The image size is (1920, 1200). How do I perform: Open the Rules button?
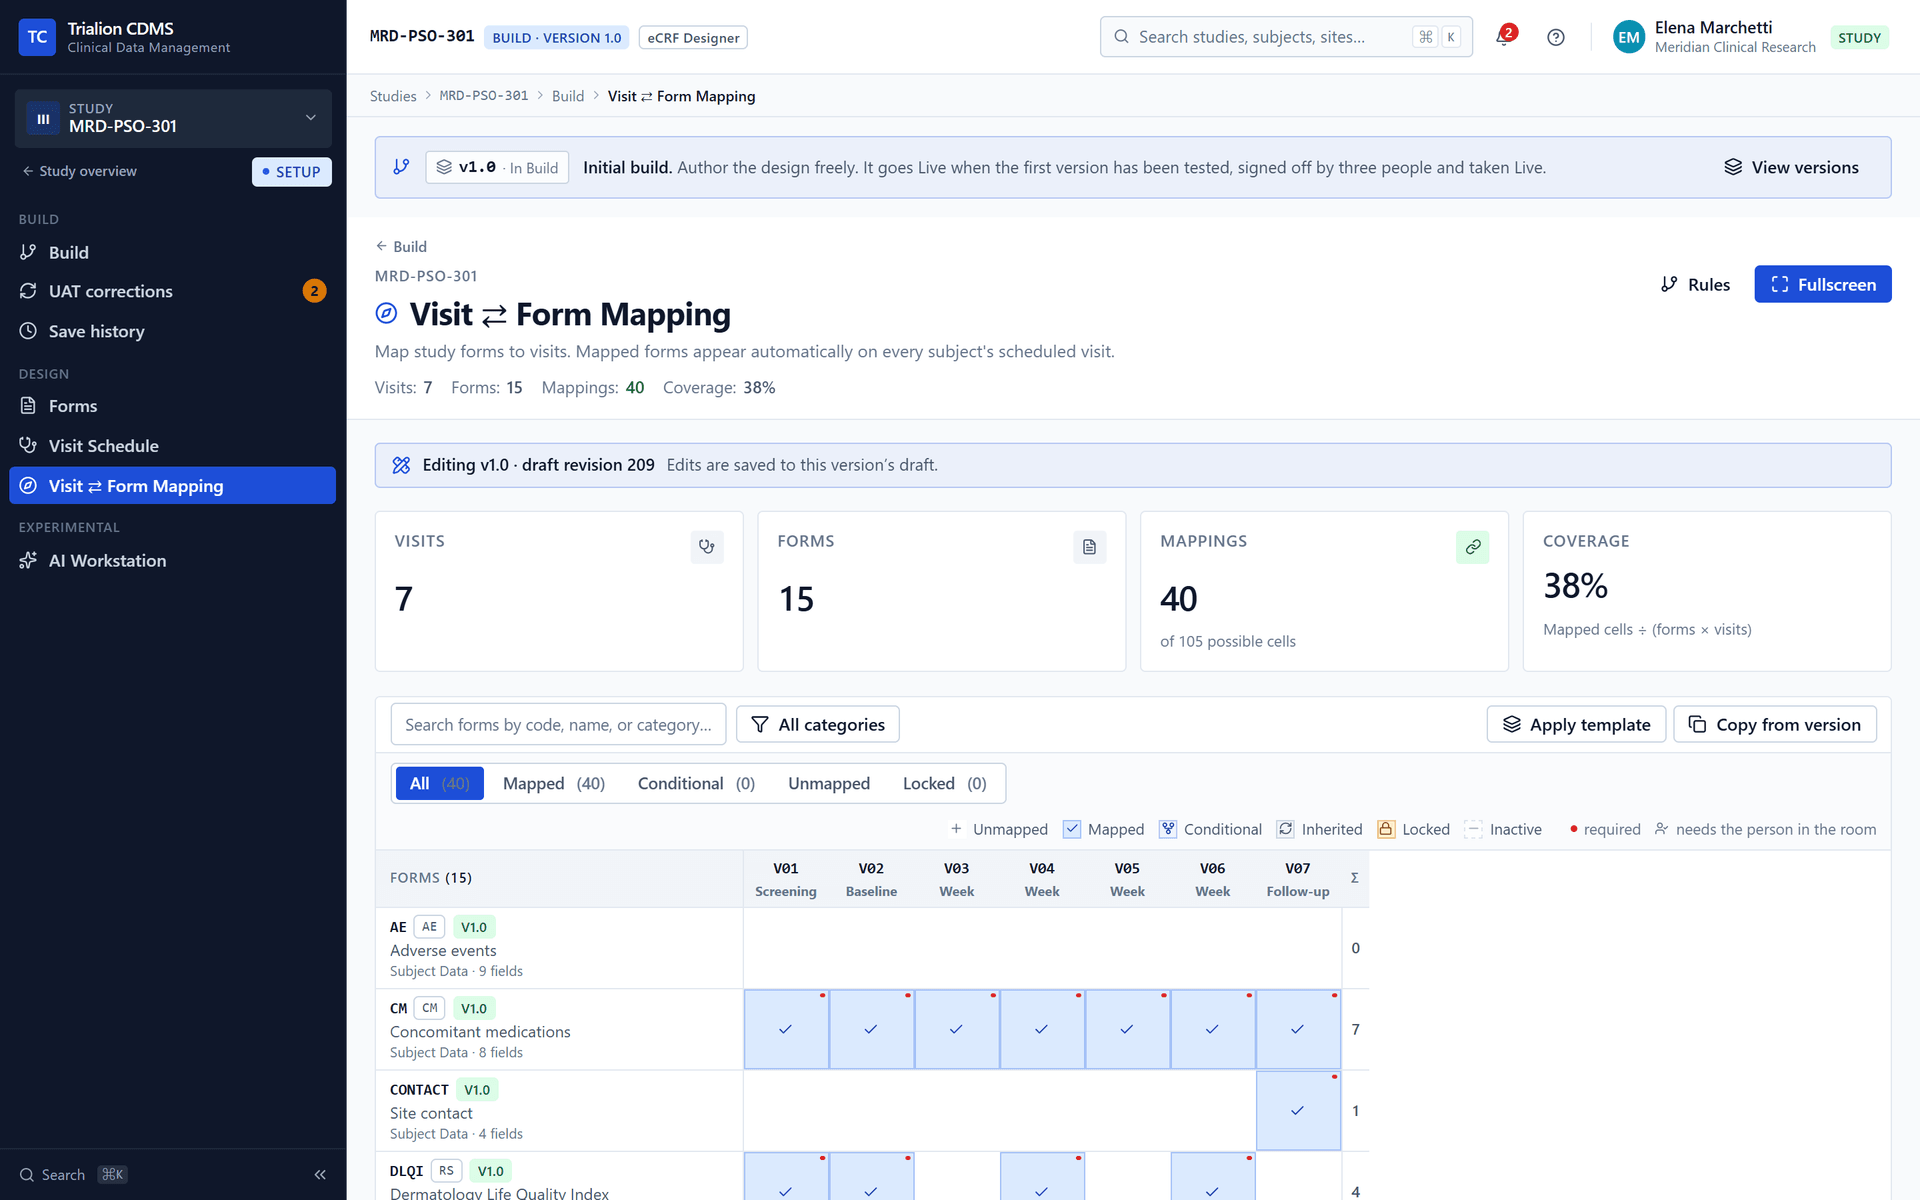1695,284
